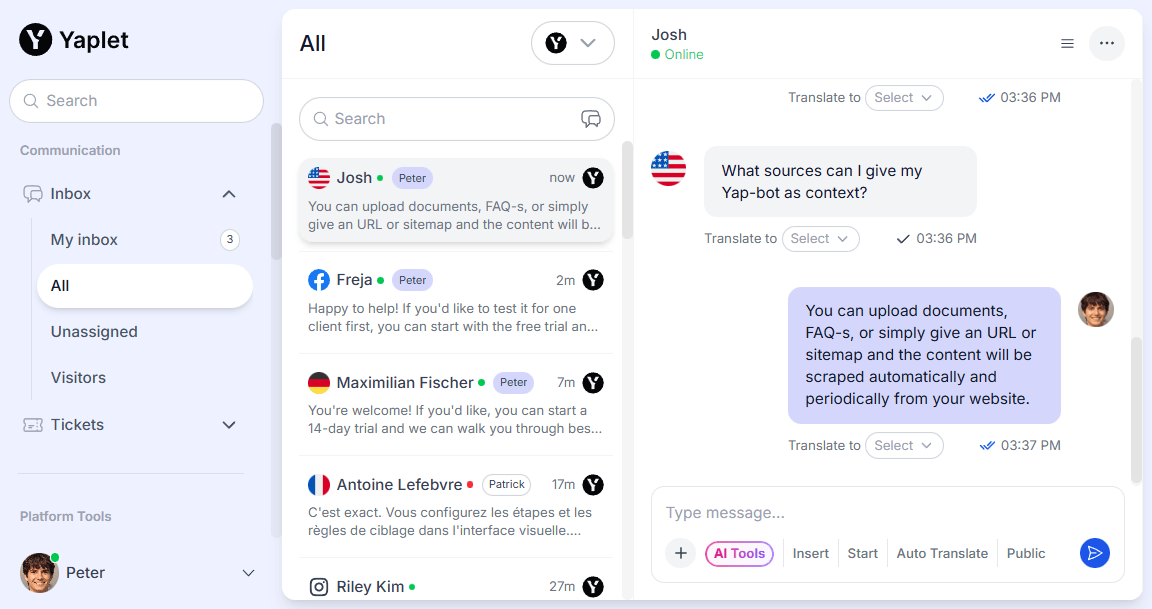Screen dimensions: 1152x609
Task: Expand the Tickets section
Action: coord(229,425)
